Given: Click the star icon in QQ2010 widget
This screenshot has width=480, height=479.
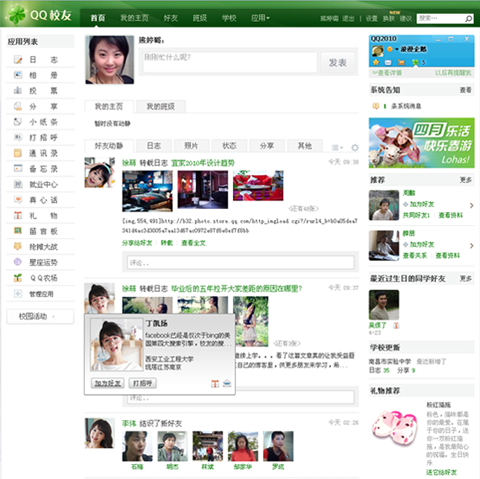Looking at the screenshot, I should 376,62.
